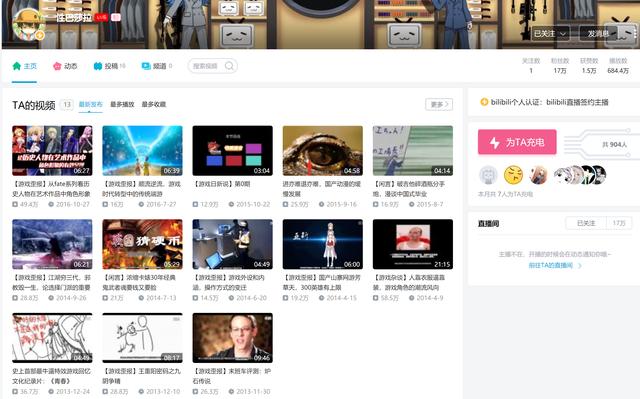The image size is (640, 399).
Task: Click the 直播间 panel heading
Action: point(489,224)
